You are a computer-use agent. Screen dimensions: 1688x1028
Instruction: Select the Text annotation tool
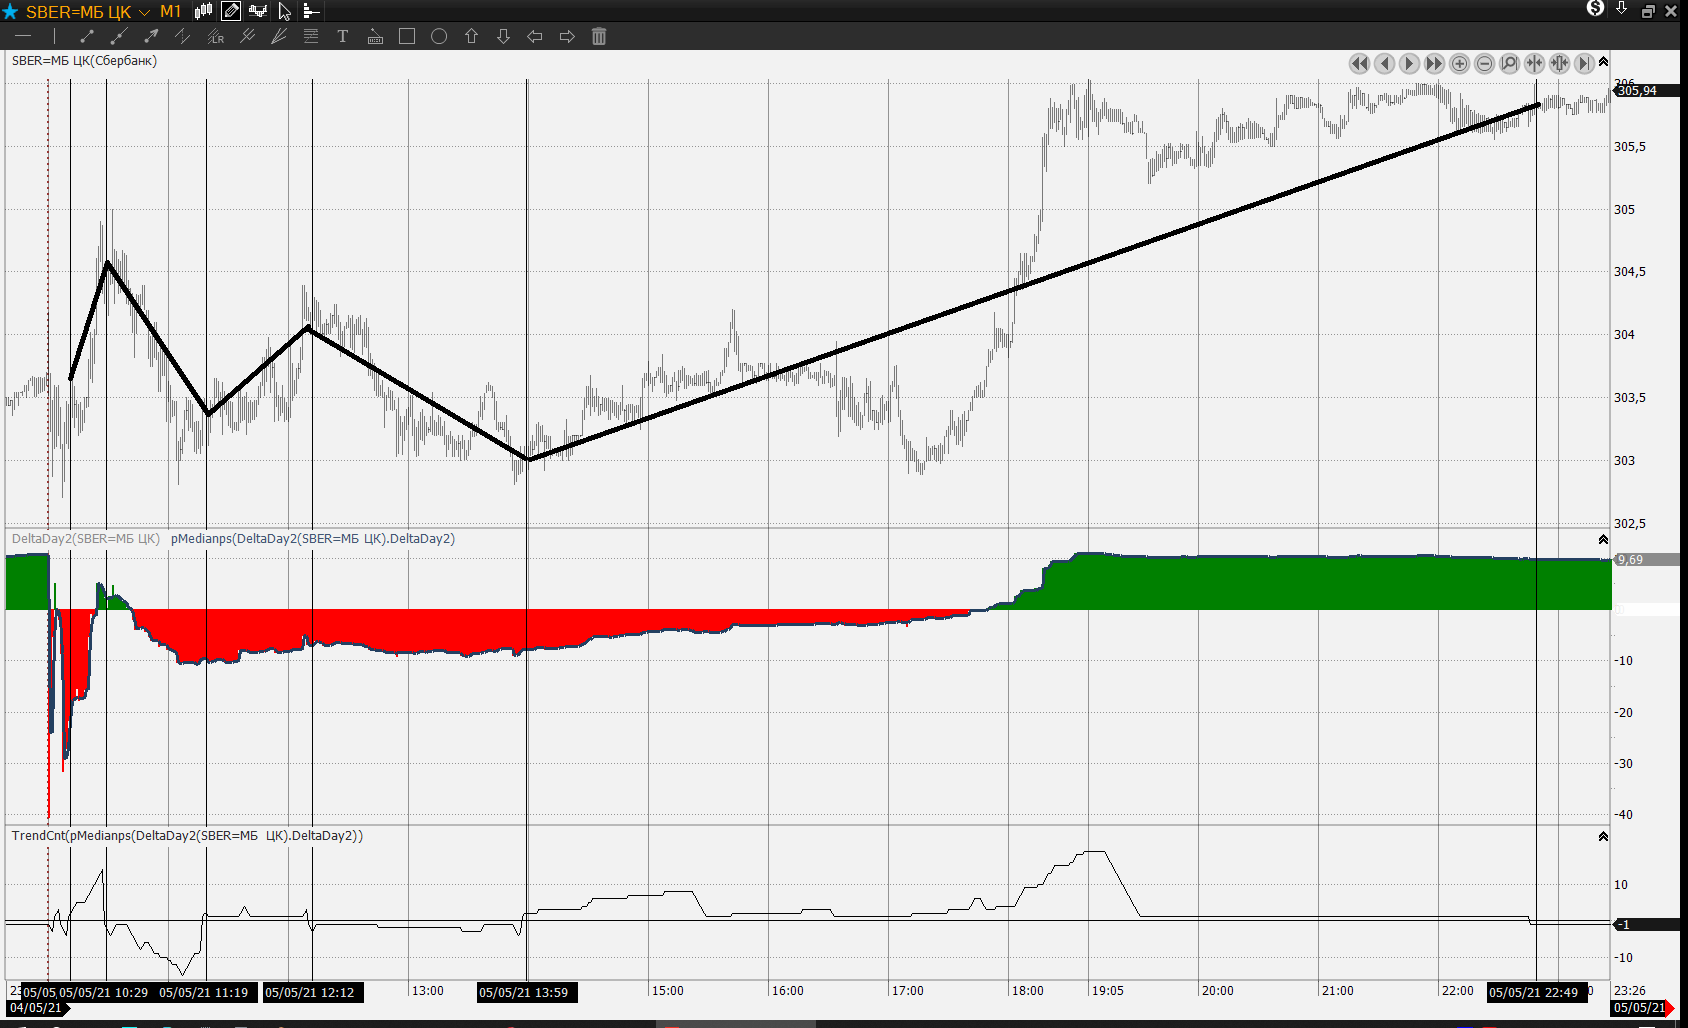(342, 36)
